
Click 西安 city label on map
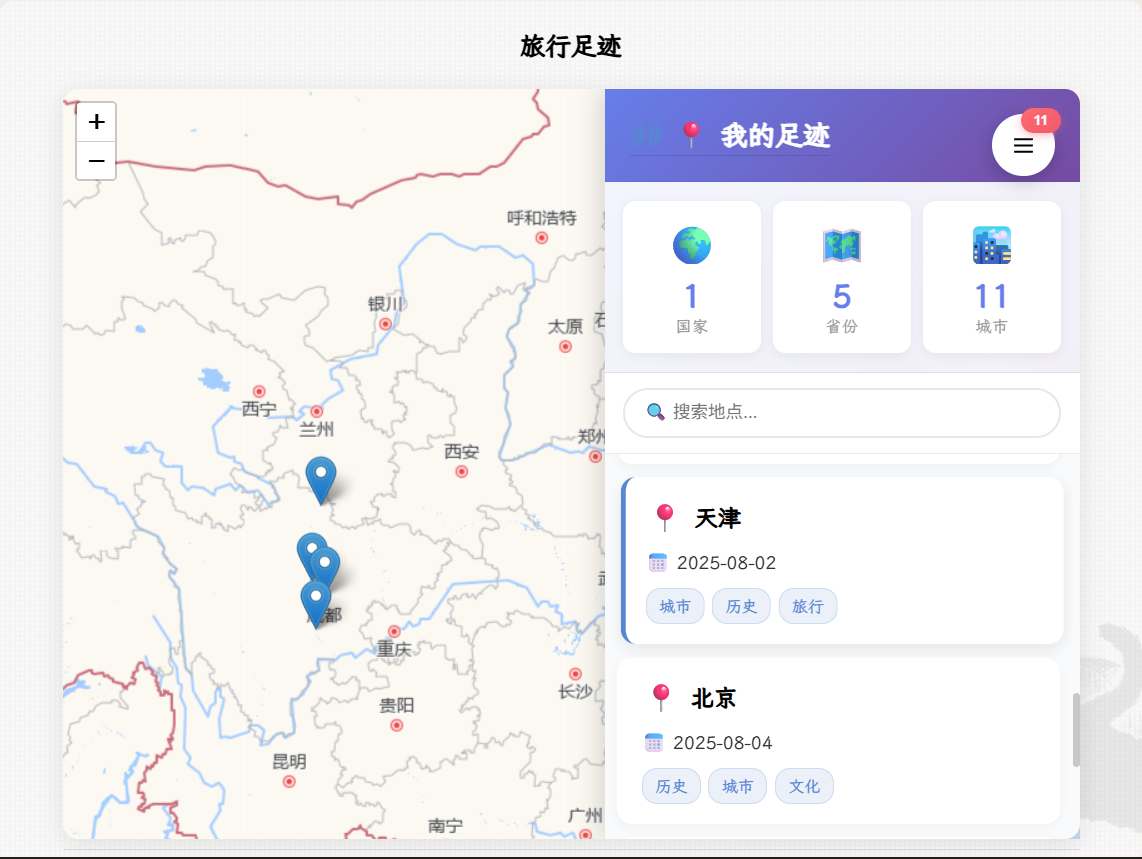coord(462,452)
